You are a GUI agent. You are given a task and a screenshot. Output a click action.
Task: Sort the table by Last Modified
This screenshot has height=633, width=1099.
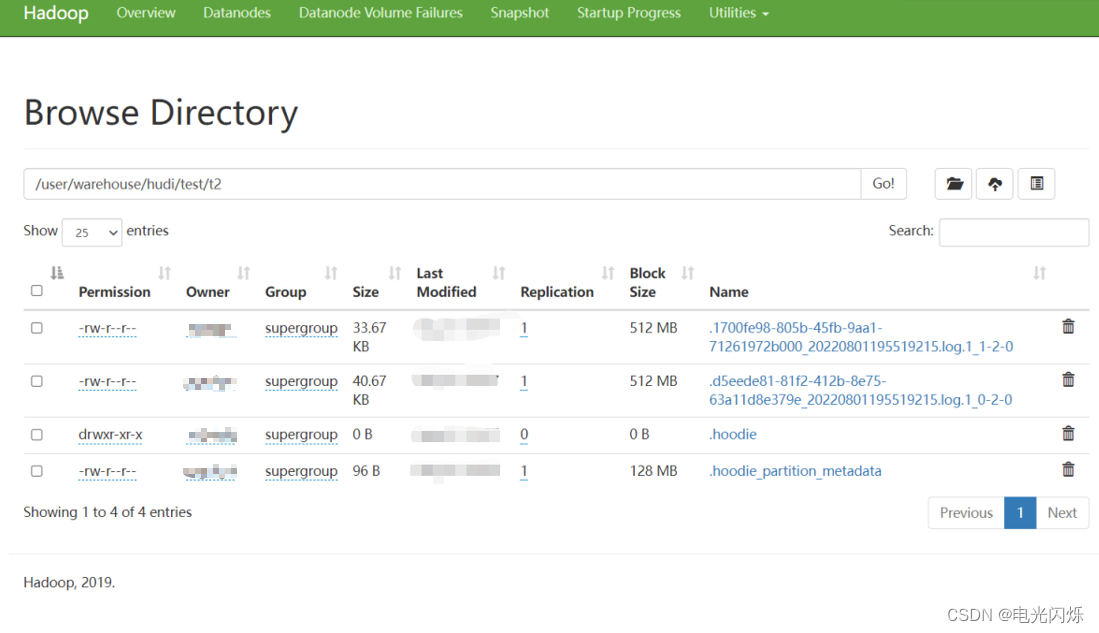(x=445, y=282)
